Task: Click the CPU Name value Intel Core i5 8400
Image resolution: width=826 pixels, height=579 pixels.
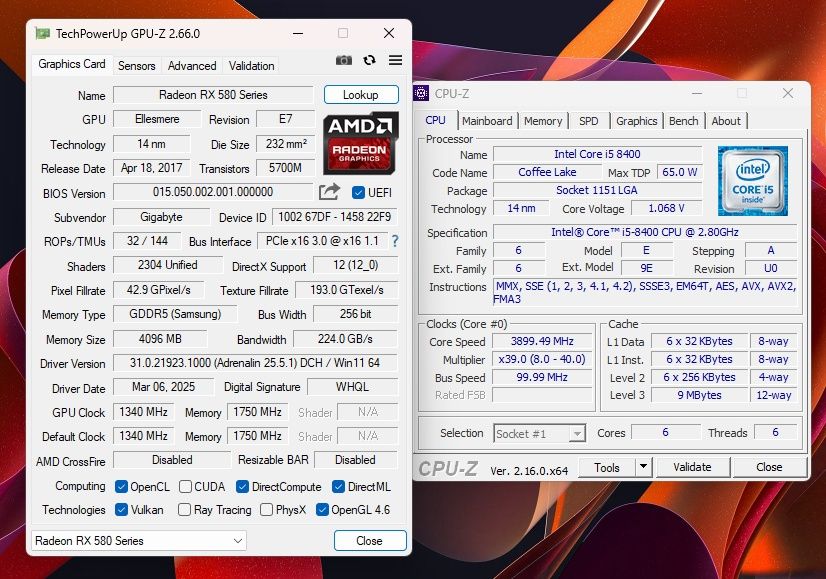Action: pyautogui.click(x=597, y=154)
